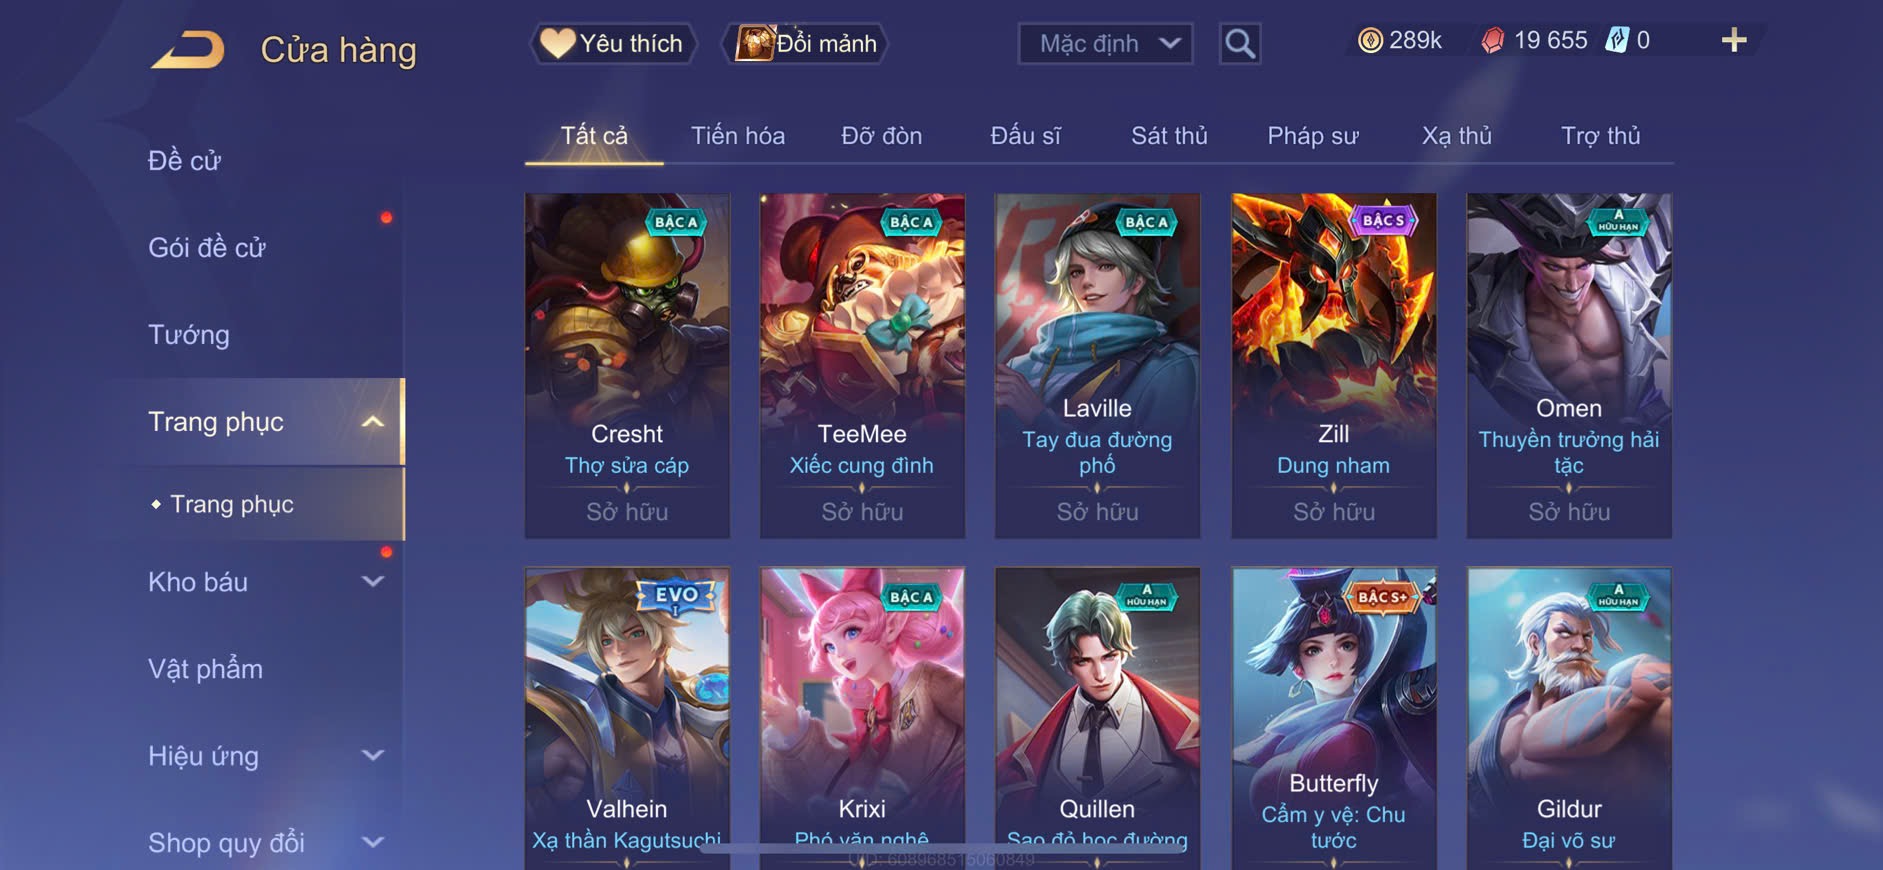Click the red gem currency icon
Viewport: 1883px width, 870px height.
[x=1493, y=41]
